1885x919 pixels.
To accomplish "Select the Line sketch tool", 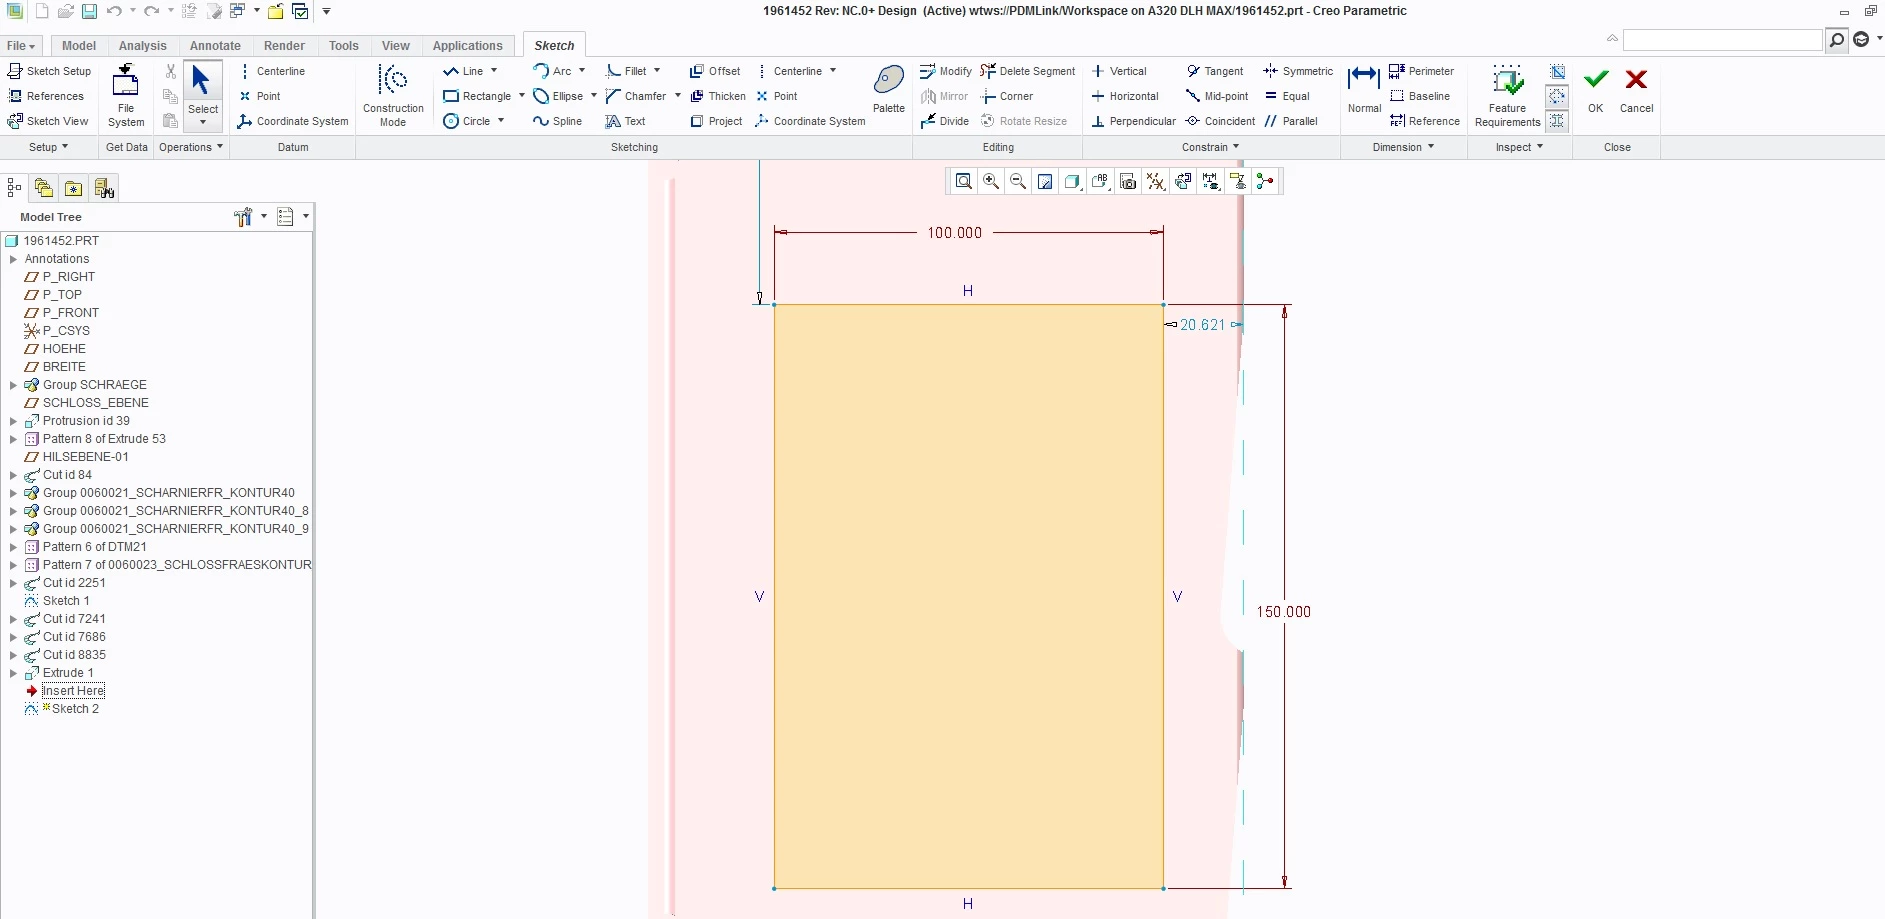I will pos(463,71).
